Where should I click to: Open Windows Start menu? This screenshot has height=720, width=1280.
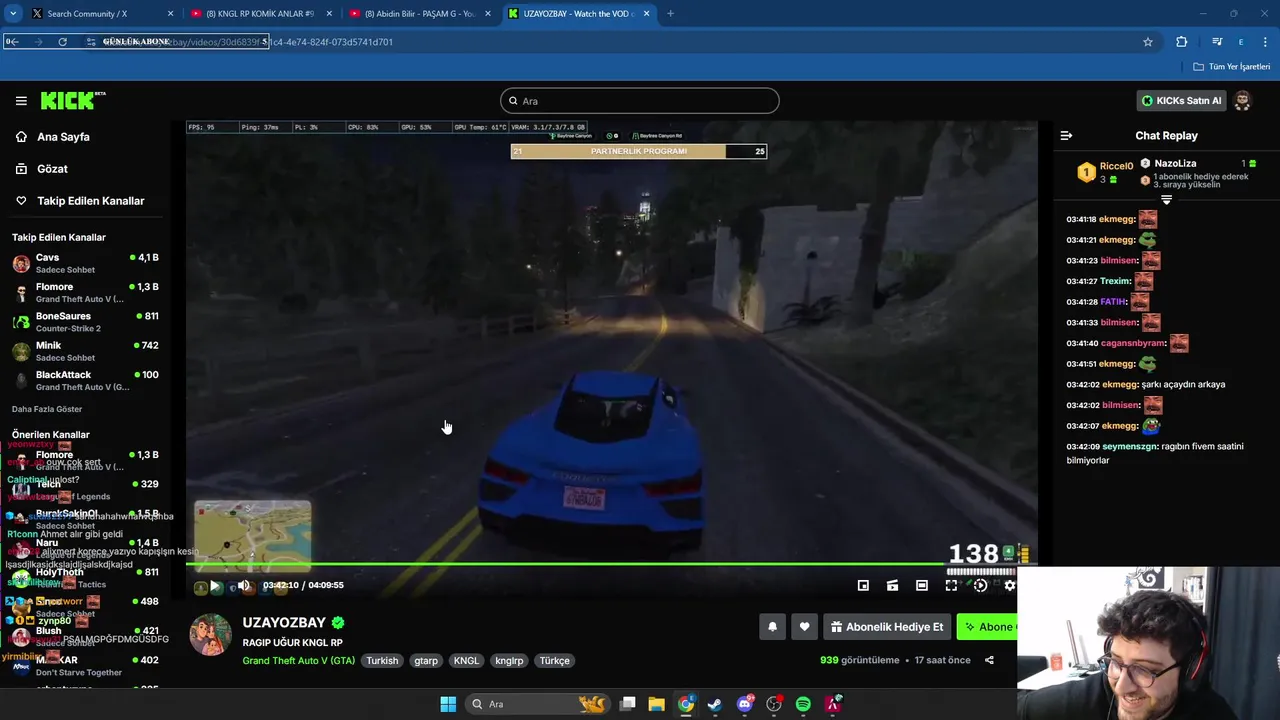(448, 704)
